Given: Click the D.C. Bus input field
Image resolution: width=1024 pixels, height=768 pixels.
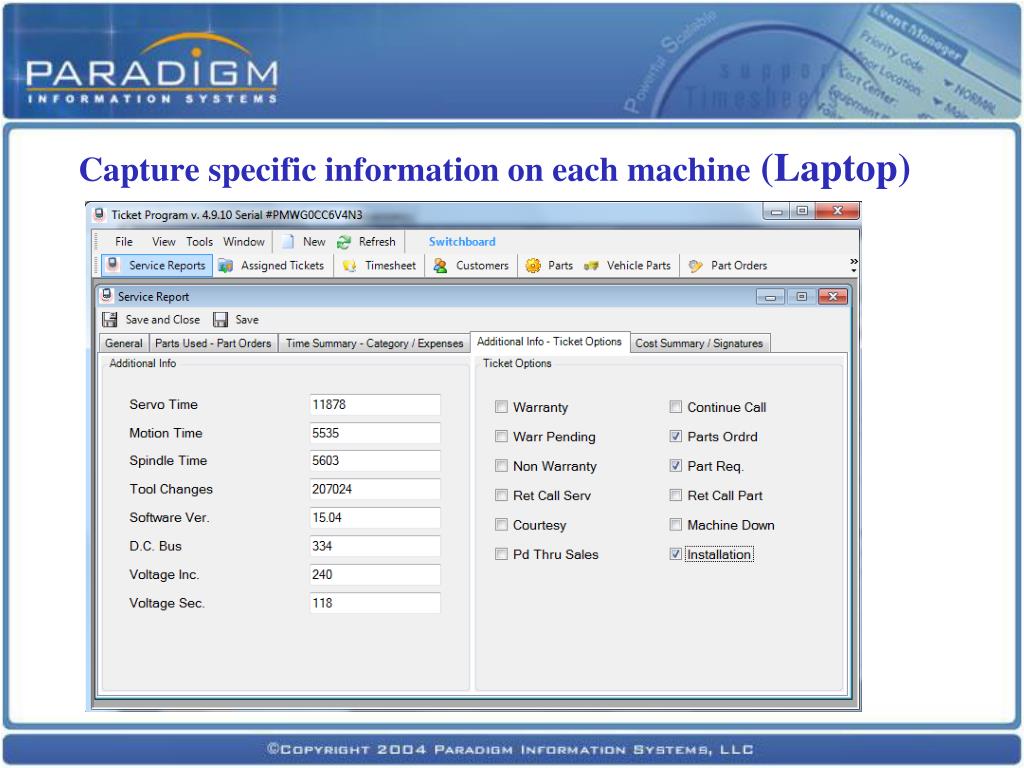Looking at the screenshot, I should tap(375, 546).
